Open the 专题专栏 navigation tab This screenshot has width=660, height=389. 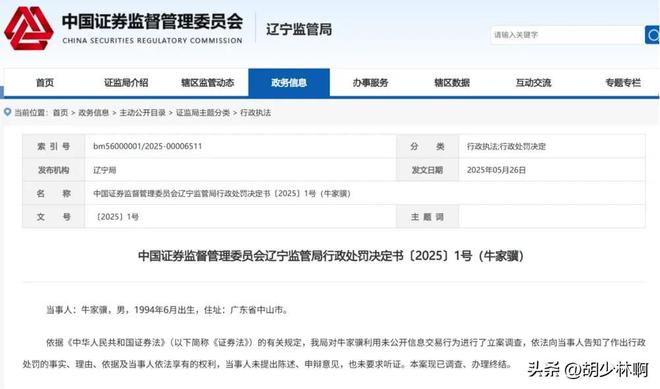(x=623, y=83)
